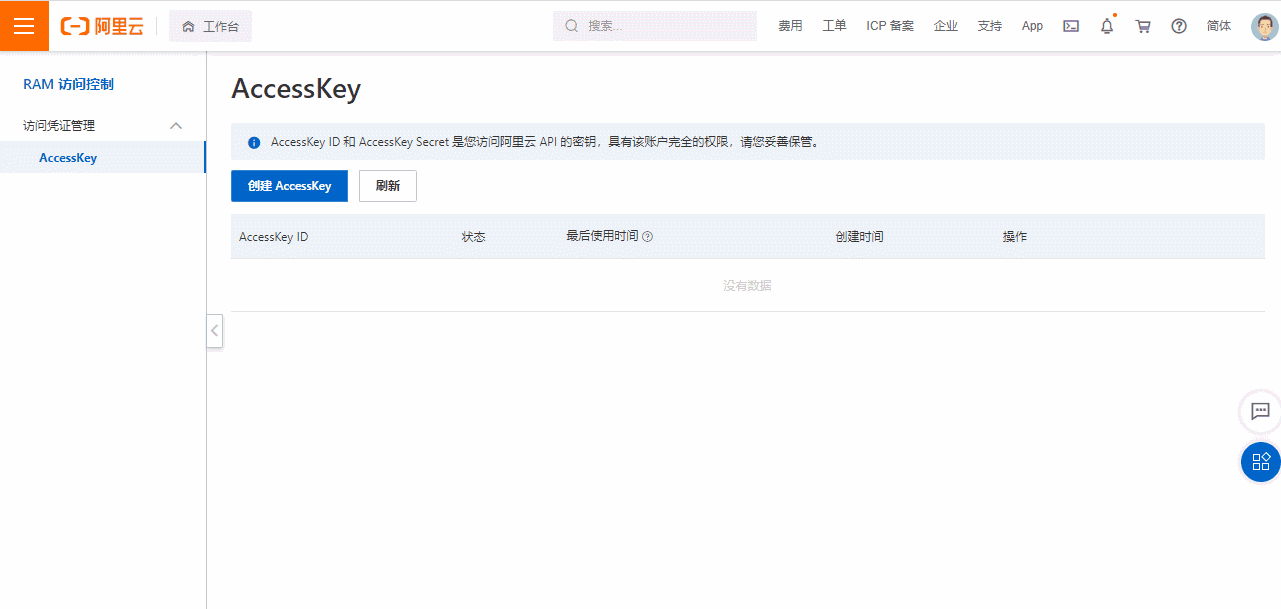Screen dimensions: 1281x609
Task: Click the Alibaba Cloud logo
Action: coord(100,26)
